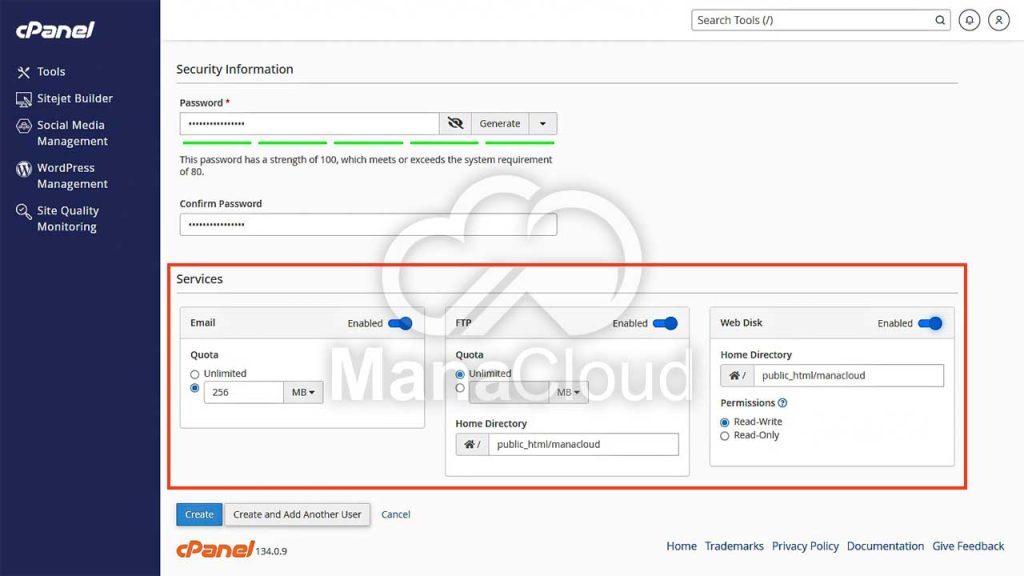This screenshot has width=1024, height=576.
Task: Open FTP quota MB unit dropdown
Action: 569,392
